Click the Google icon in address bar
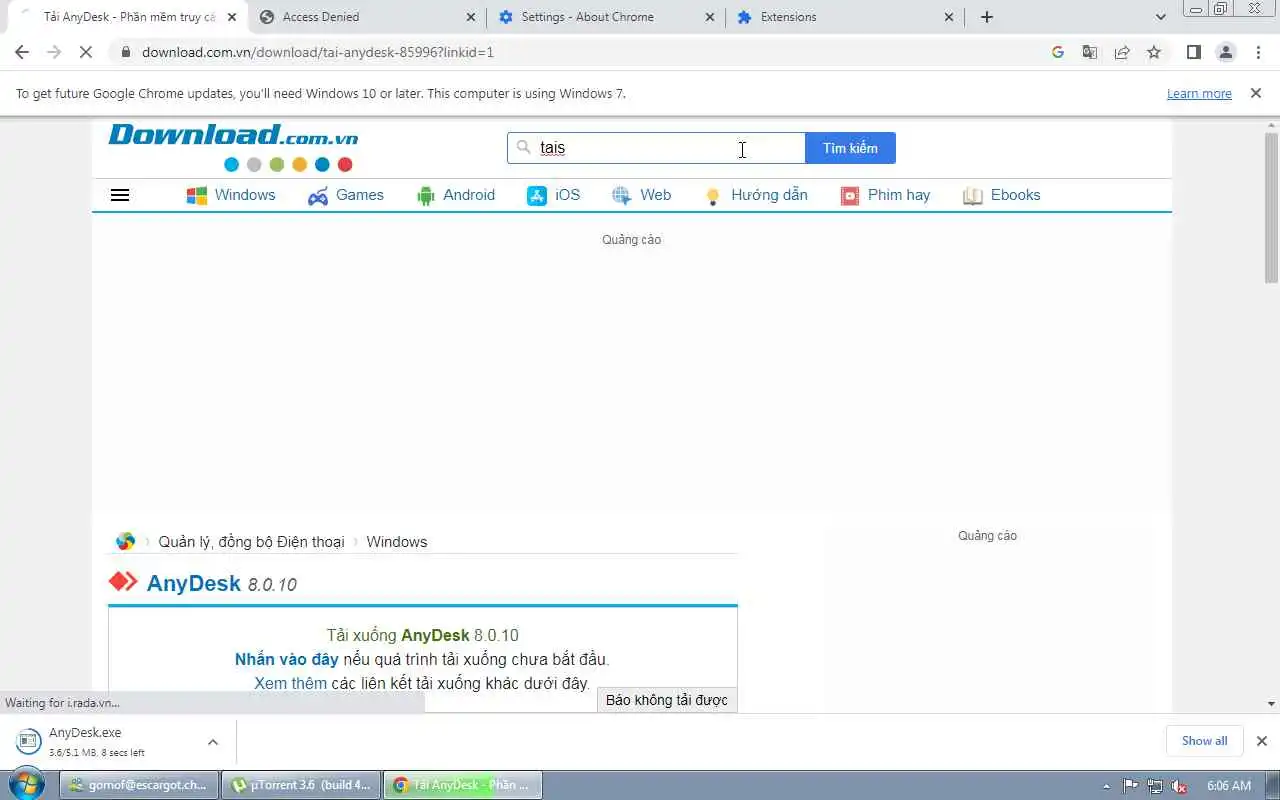Viewport: 1280px width, 800px height. (x=1058, y=52)
